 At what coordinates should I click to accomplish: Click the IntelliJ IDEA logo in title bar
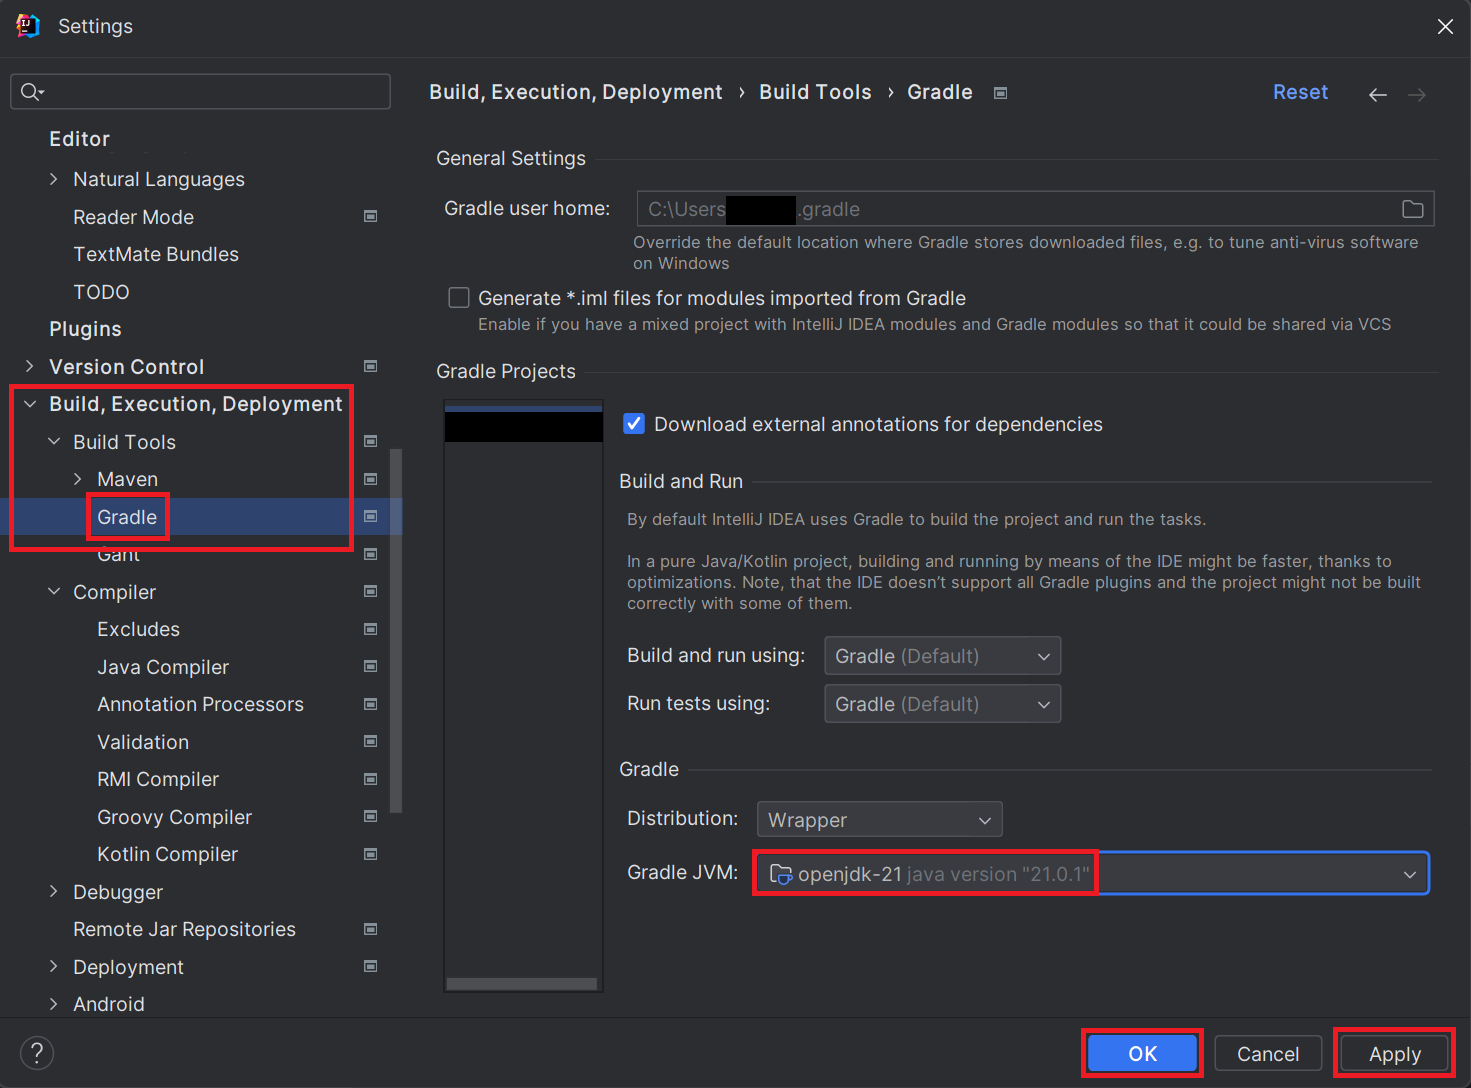pyautogui.click(x=28, y=26)
